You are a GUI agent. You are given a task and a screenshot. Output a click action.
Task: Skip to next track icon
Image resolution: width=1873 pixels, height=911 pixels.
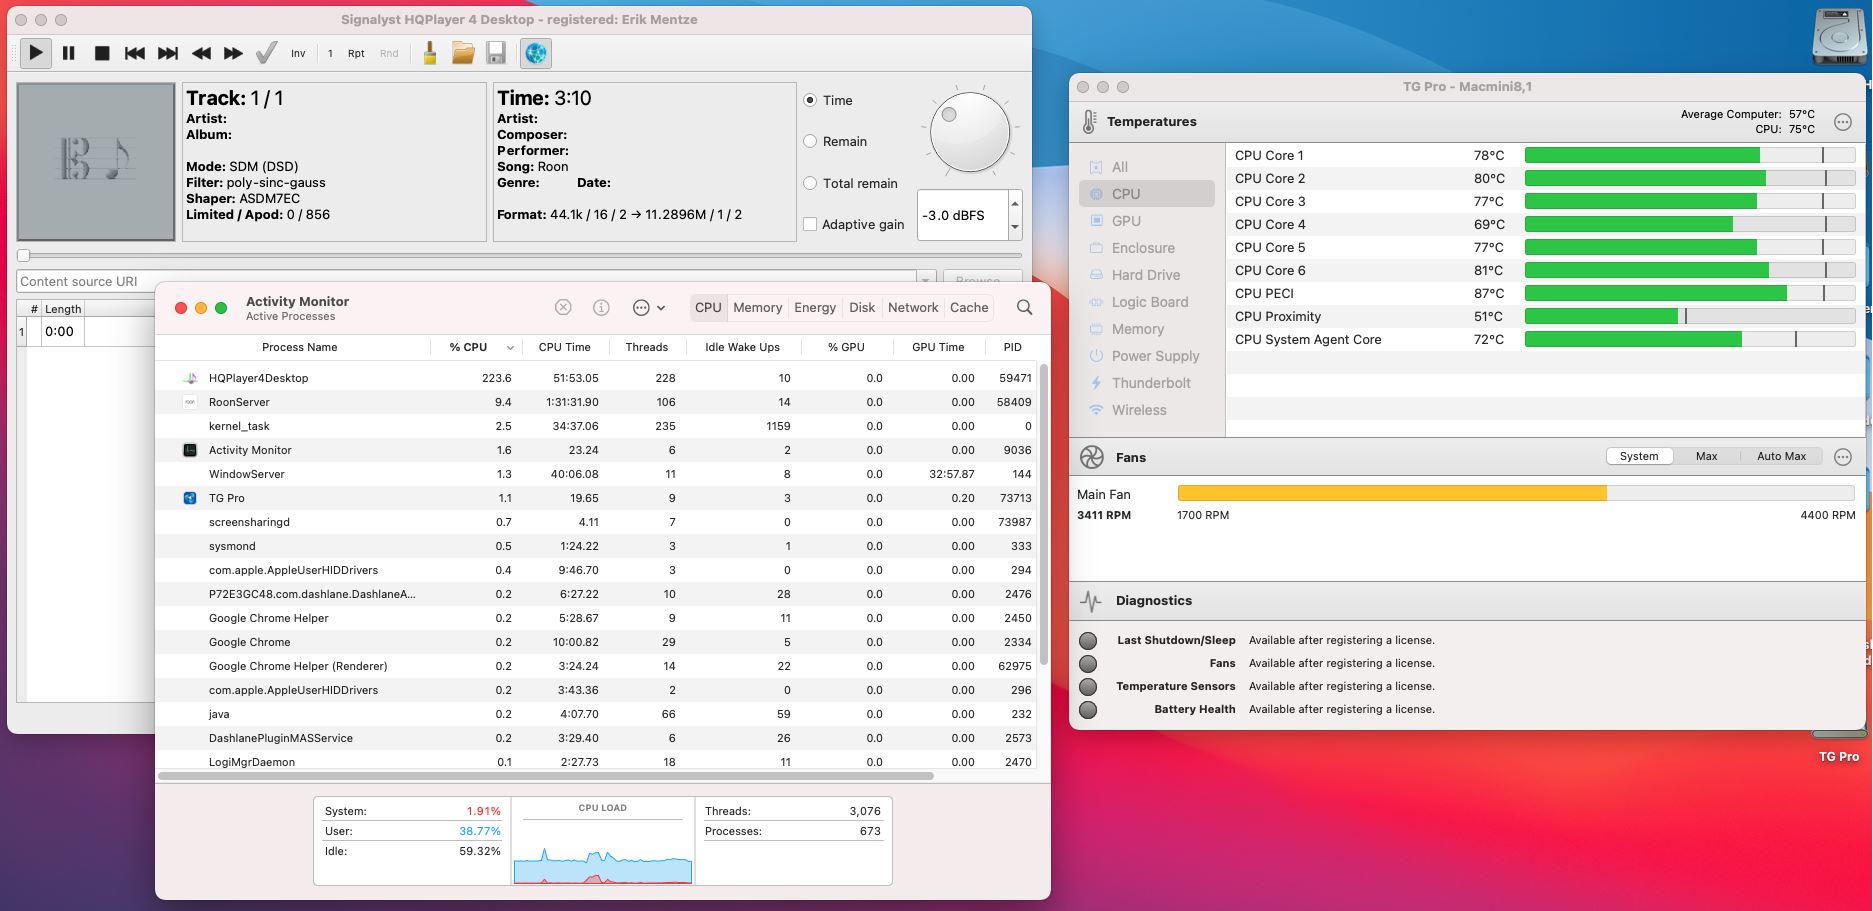[x=168, y=54]
